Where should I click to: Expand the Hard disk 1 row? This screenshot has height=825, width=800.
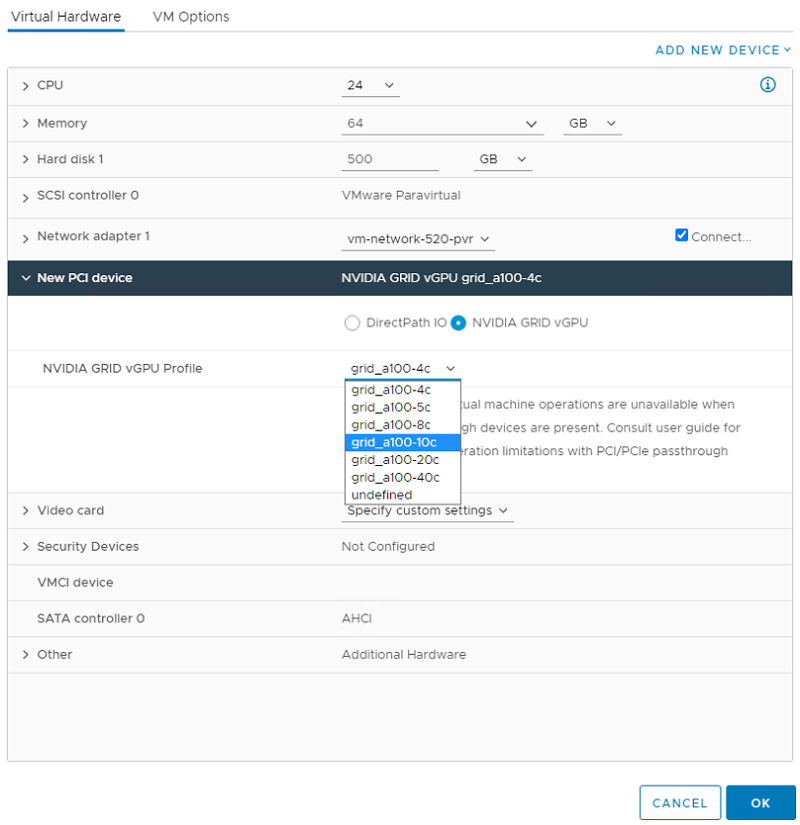coord(25,159)
